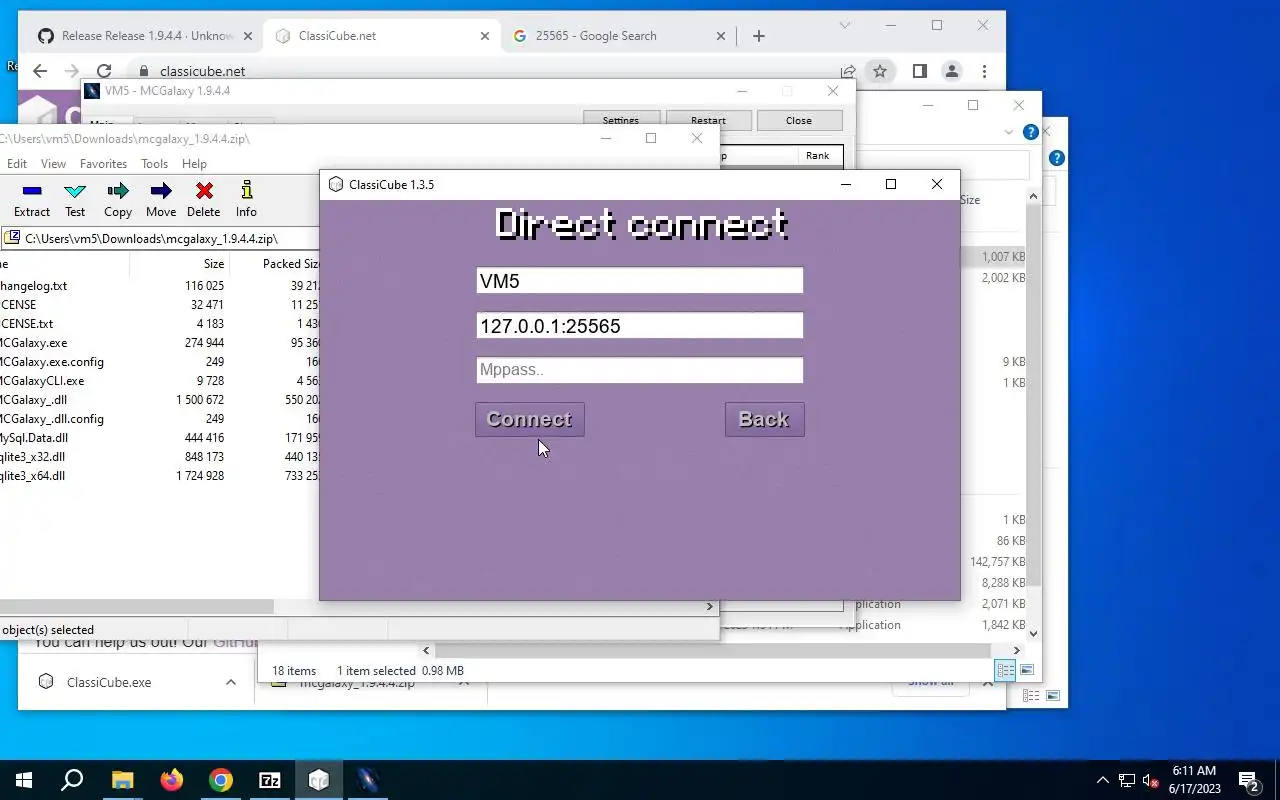Open Windows taskbar search

coord(72,780)
